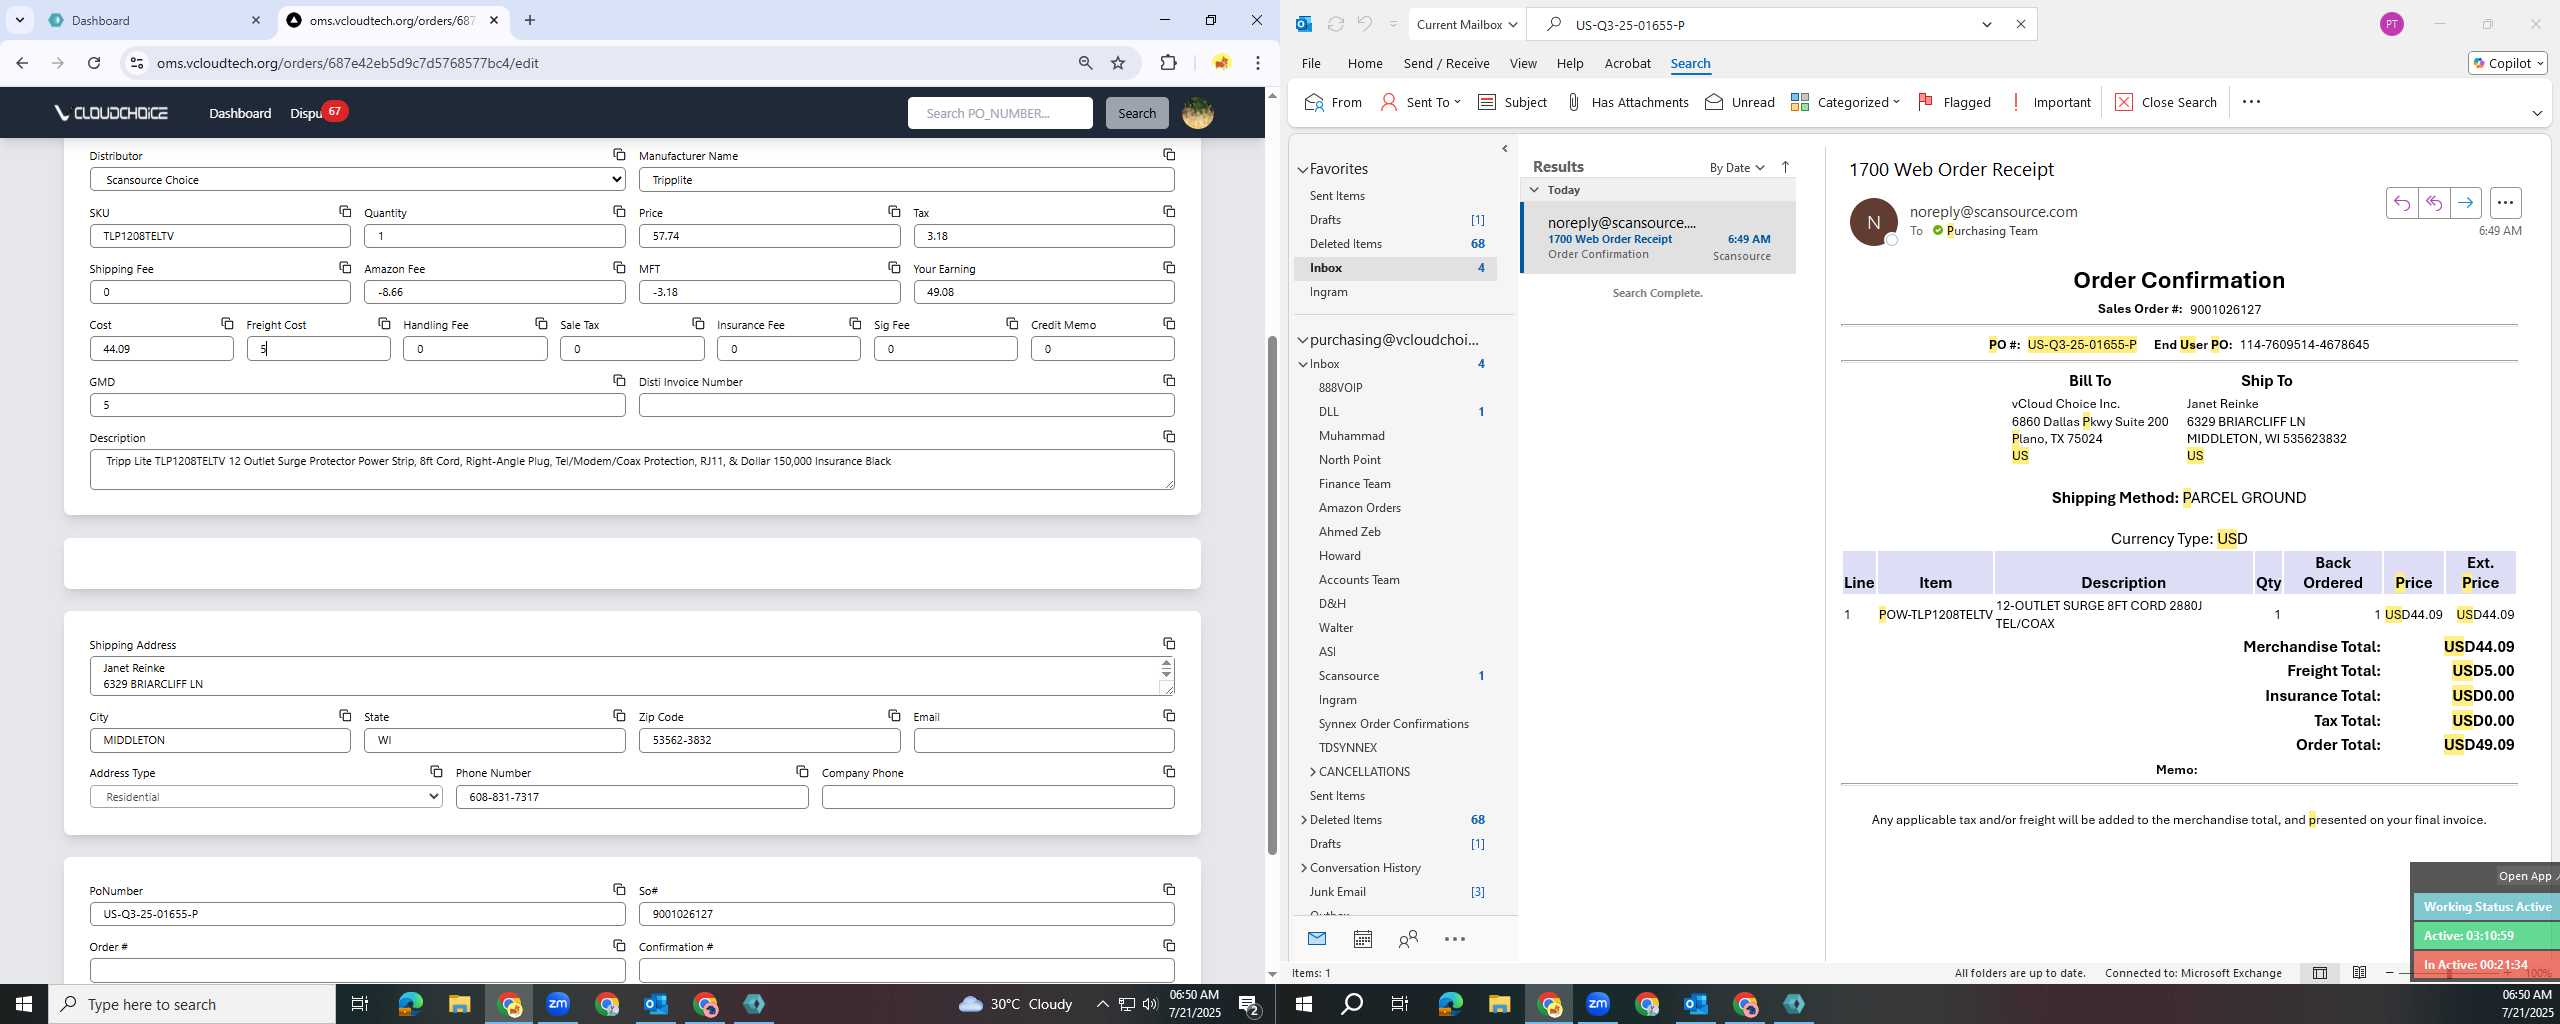Screen dimensions: 2560x1024
Task: Copy the Price field value
Action: click(x=894, y=211)
